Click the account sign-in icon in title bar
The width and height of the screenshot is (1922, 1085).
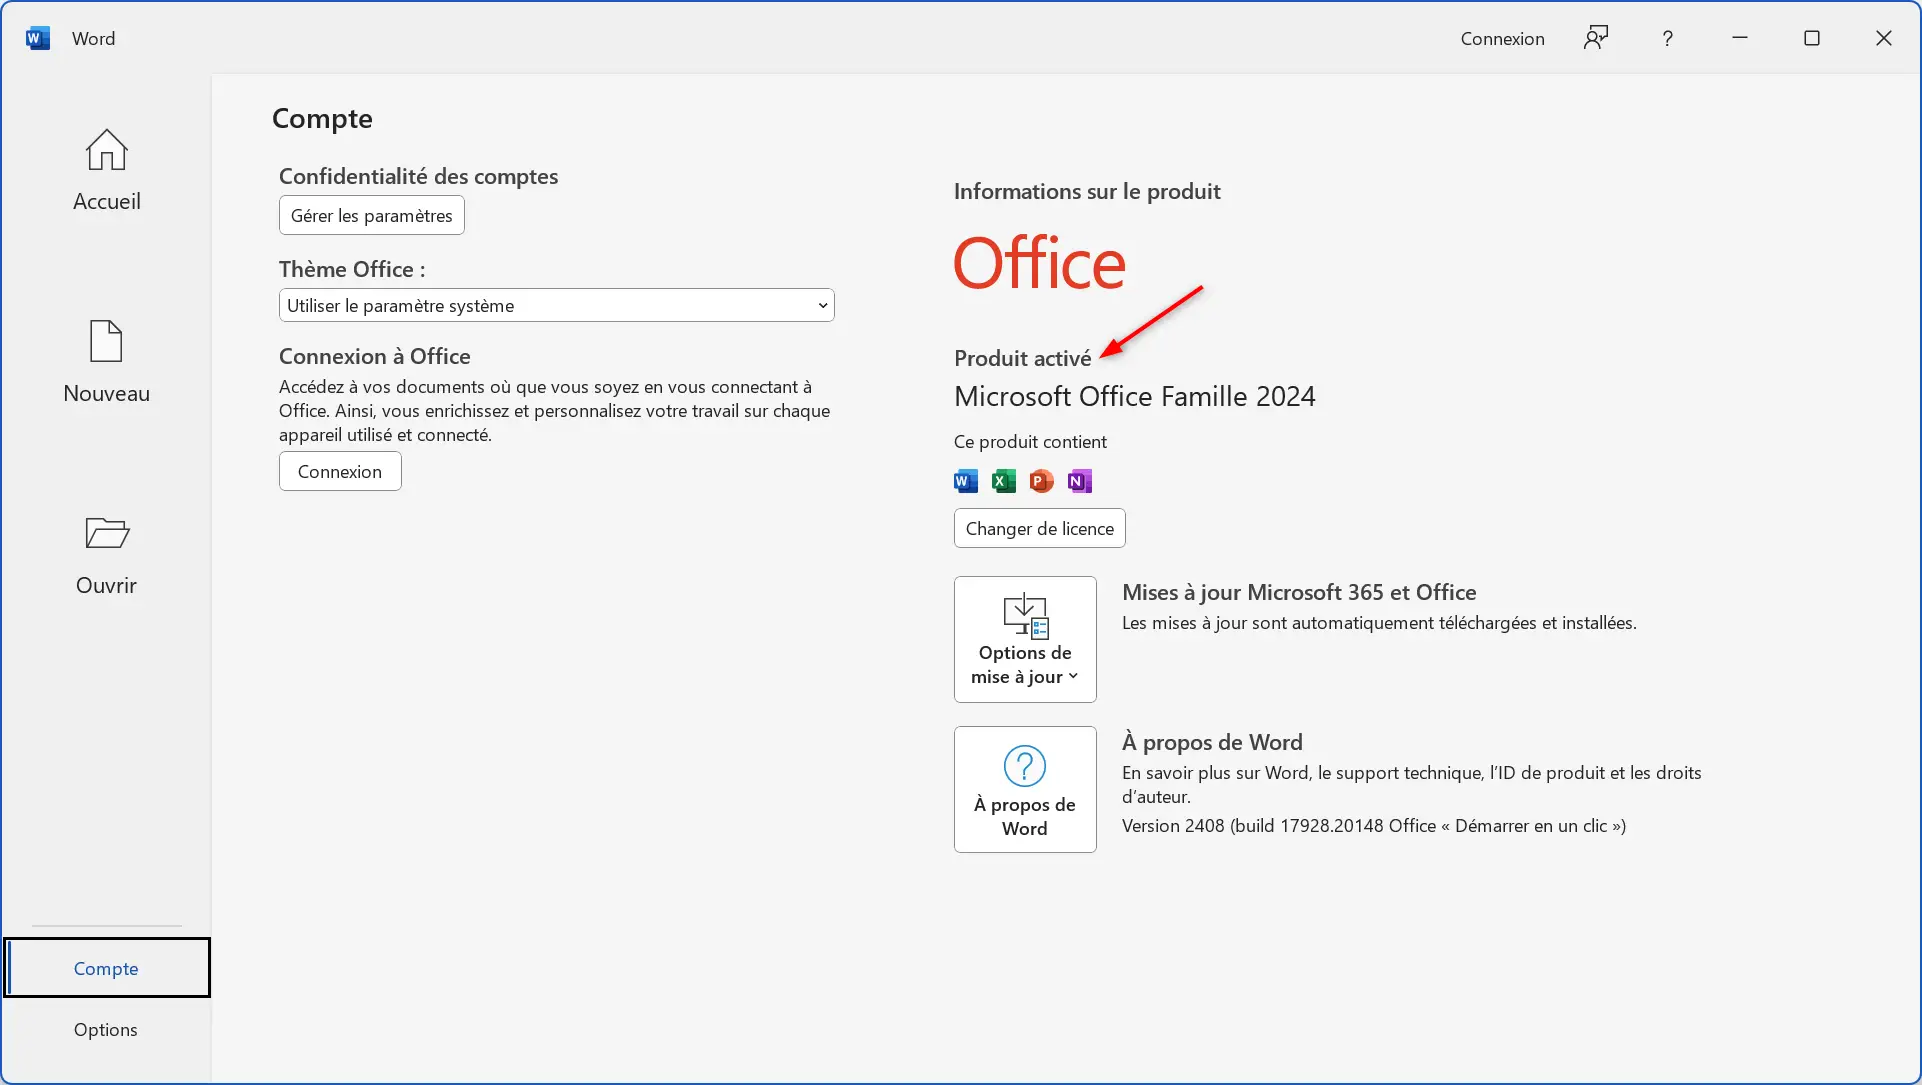pyautogui.click(x=1595, y=38)
